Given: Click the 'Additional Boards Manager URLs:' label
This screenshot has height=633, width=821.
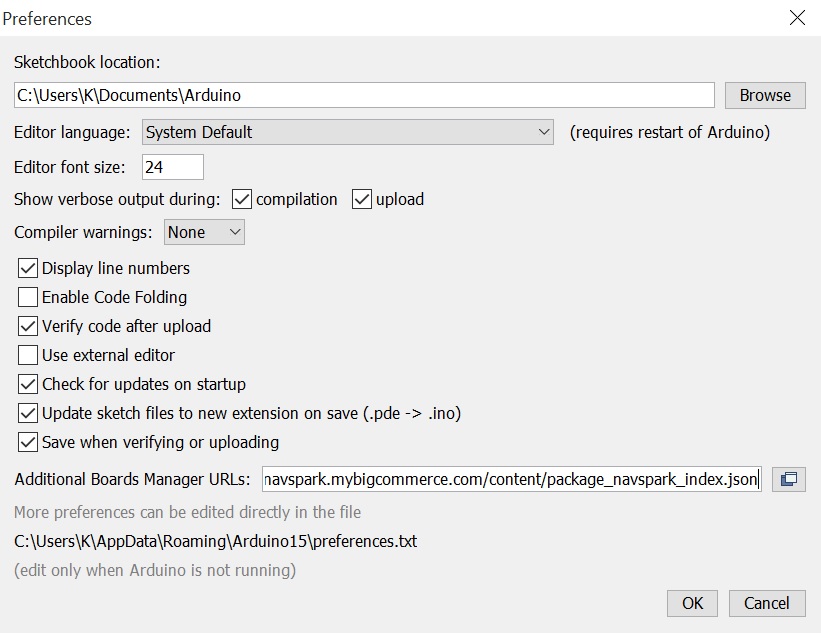Looking at the screenshot, I should [x=132, y=479].
